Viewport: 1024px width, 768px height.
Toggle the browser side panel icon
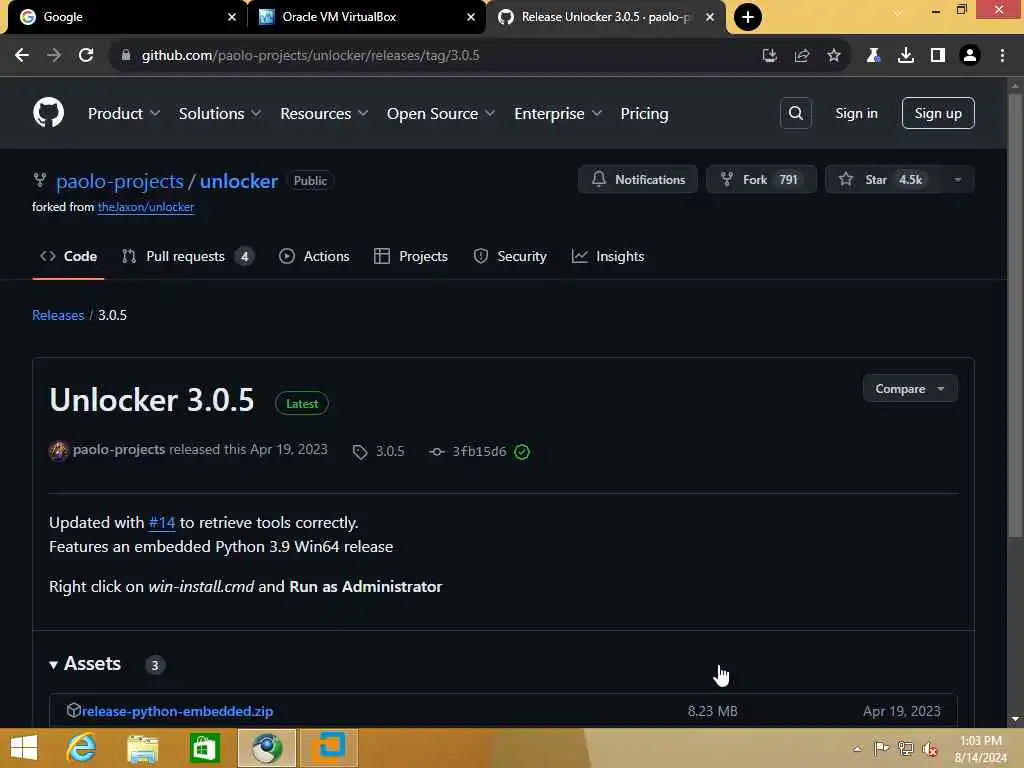[x=938, y=56]
